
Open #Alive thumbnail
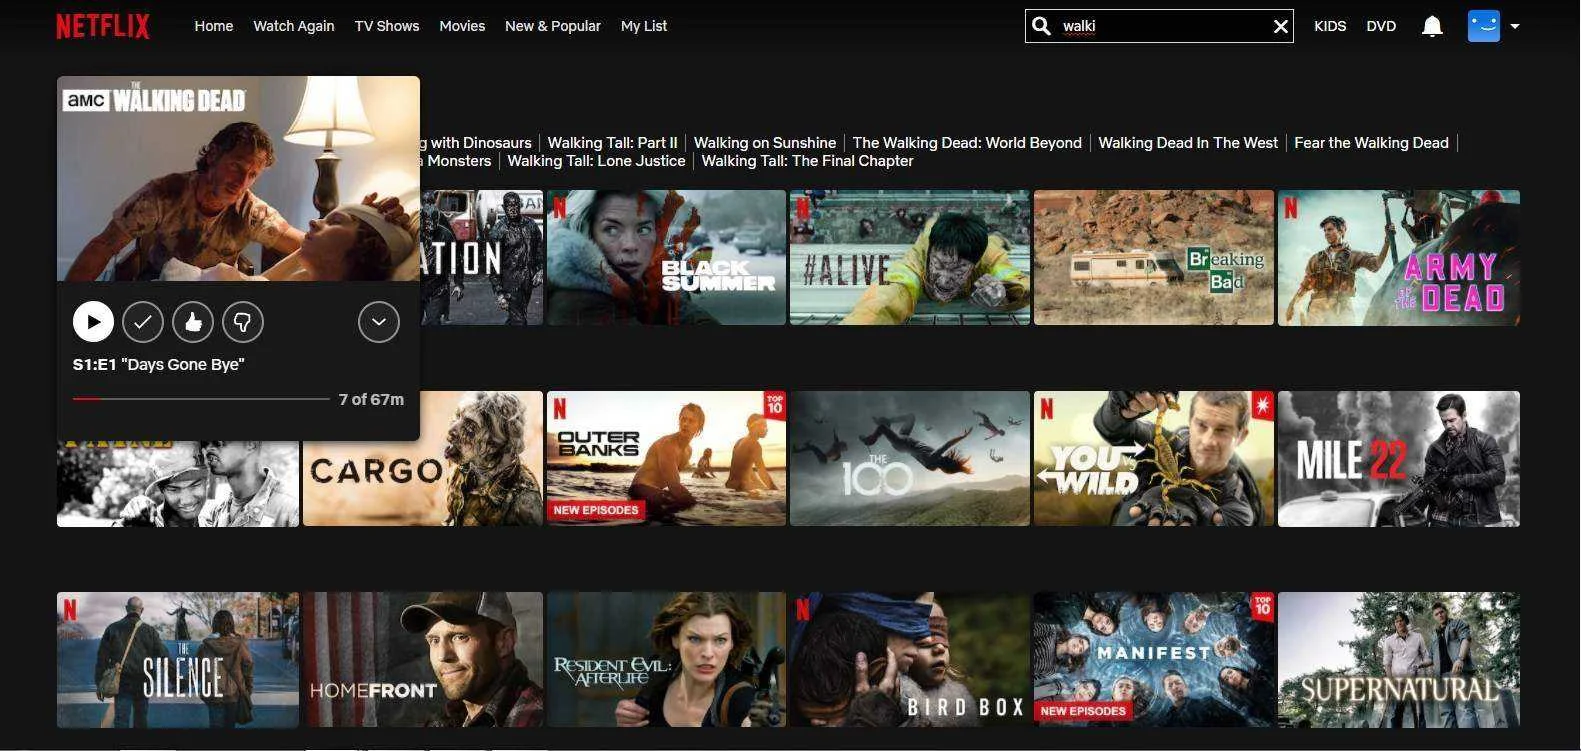tap(910, 257)
